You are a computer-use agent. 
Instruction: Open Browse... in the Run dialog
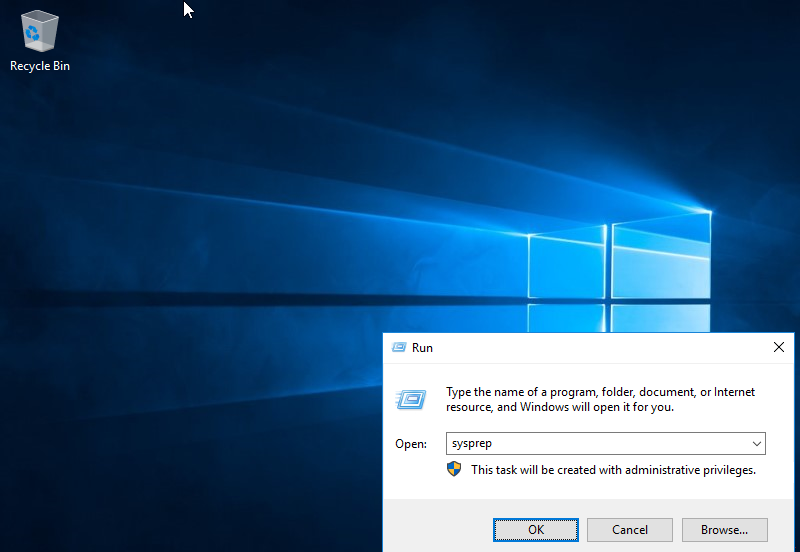[x=724, y=530]
